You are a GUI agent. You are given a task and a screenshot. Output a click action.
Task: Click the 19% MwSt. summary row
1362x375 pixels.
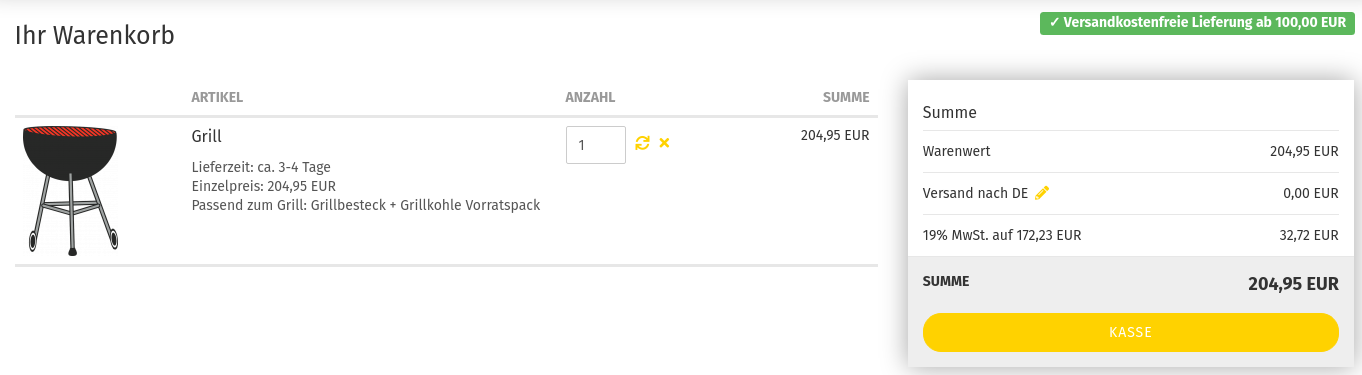(x=1130, y=236)
